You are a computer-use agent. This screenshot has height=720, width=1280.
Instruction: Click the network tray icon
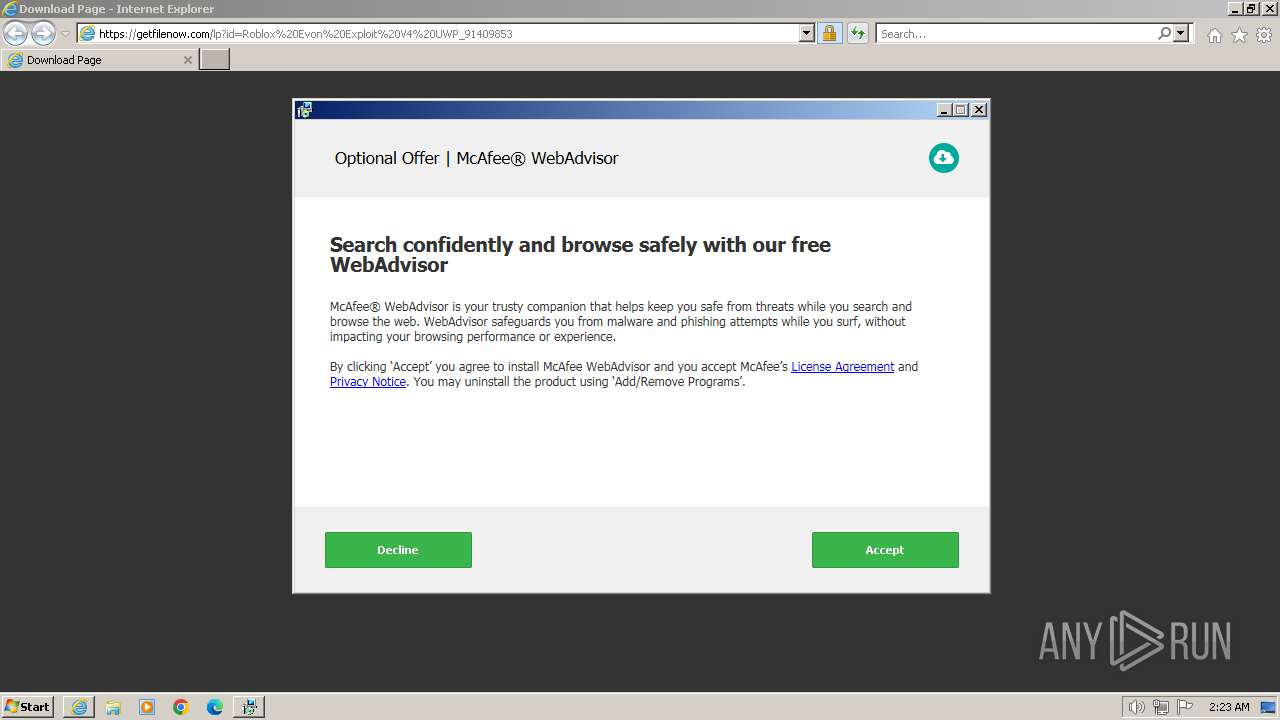point(1161,707)
